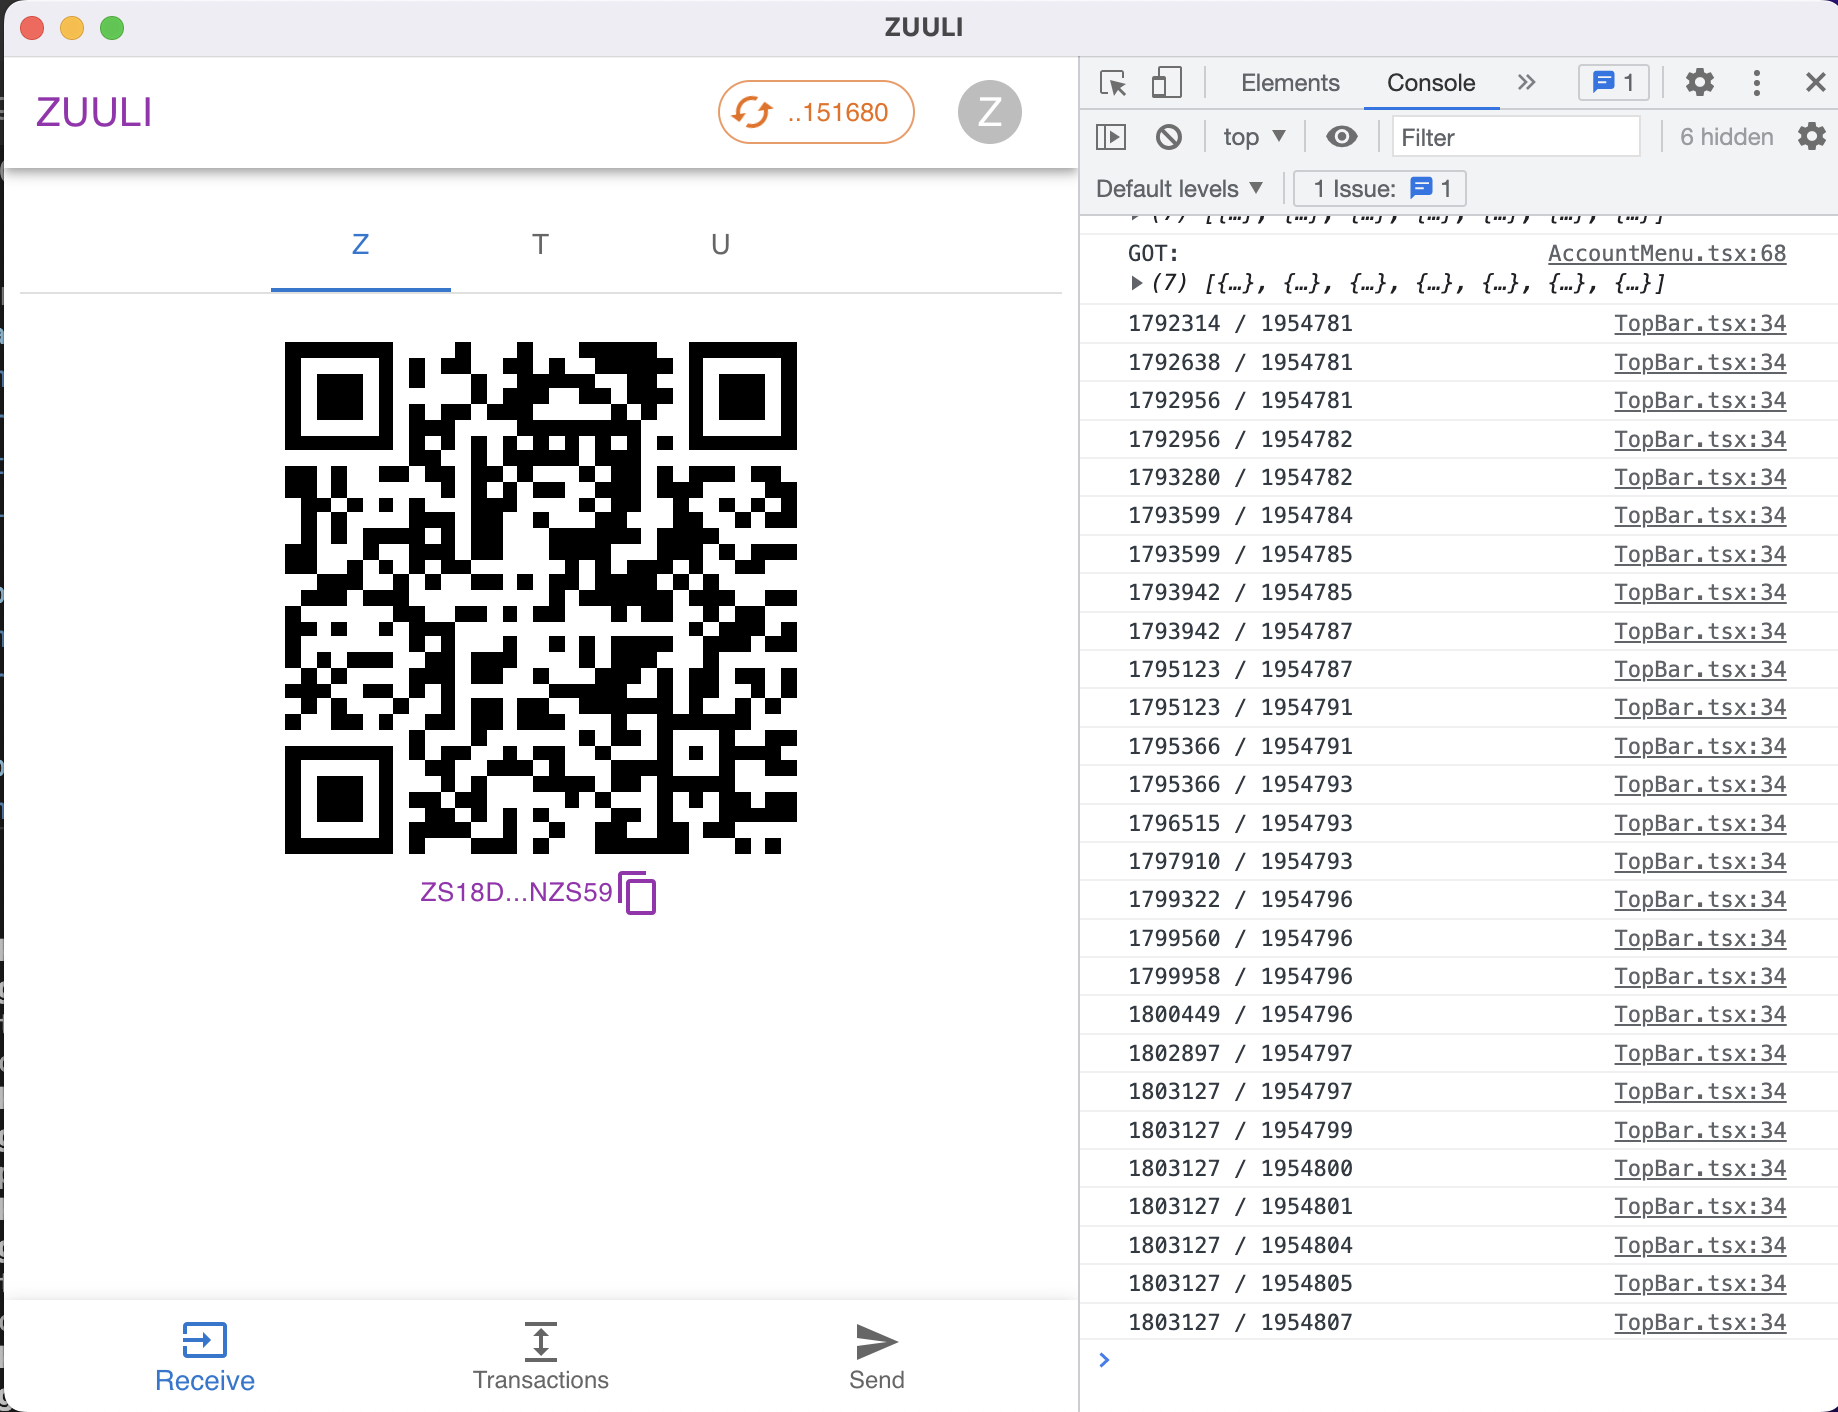Open DevTools main settings gear
The height and width of the screenshot is (1412, 1838).
[1700, 83]
